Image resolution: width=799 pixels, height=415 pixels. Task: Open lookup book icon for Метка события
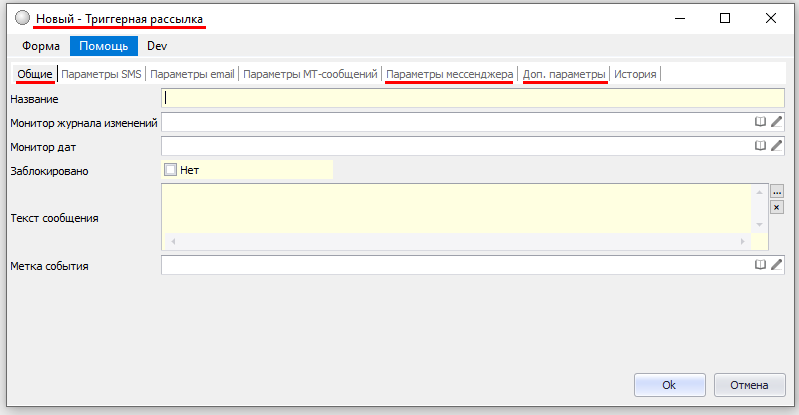[760, 265]
